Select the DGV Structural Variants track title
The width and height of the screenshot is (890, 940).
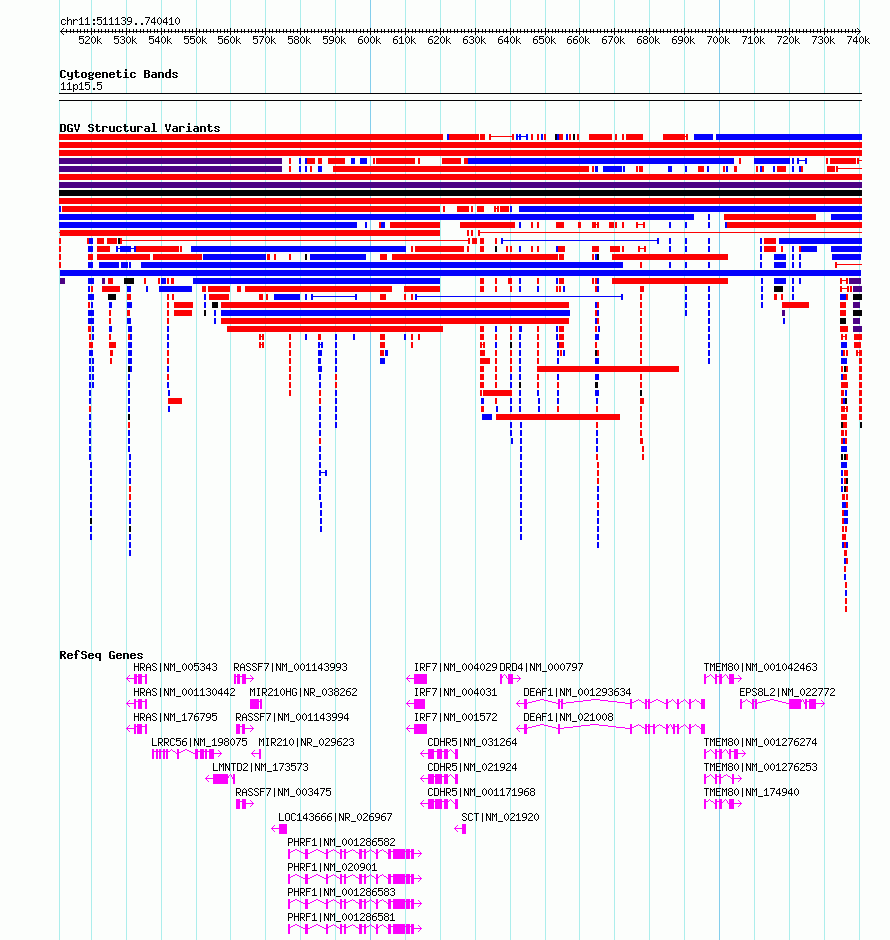(140, 128)
